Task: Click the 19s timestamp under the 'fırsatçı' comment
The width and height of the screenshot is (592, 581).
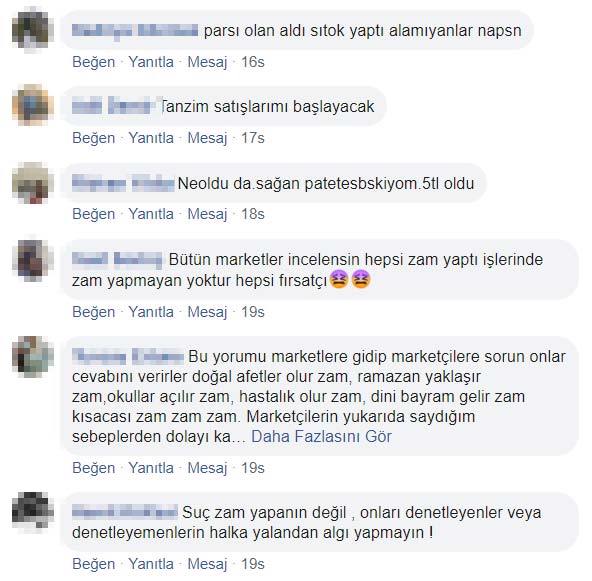Action: click(253, 312)
